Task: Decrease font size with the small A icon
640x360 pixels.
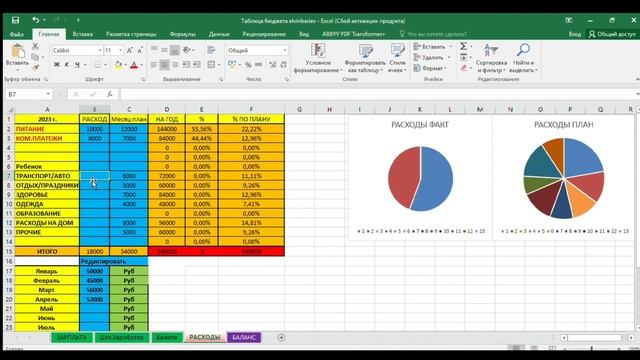Action: 140,50
